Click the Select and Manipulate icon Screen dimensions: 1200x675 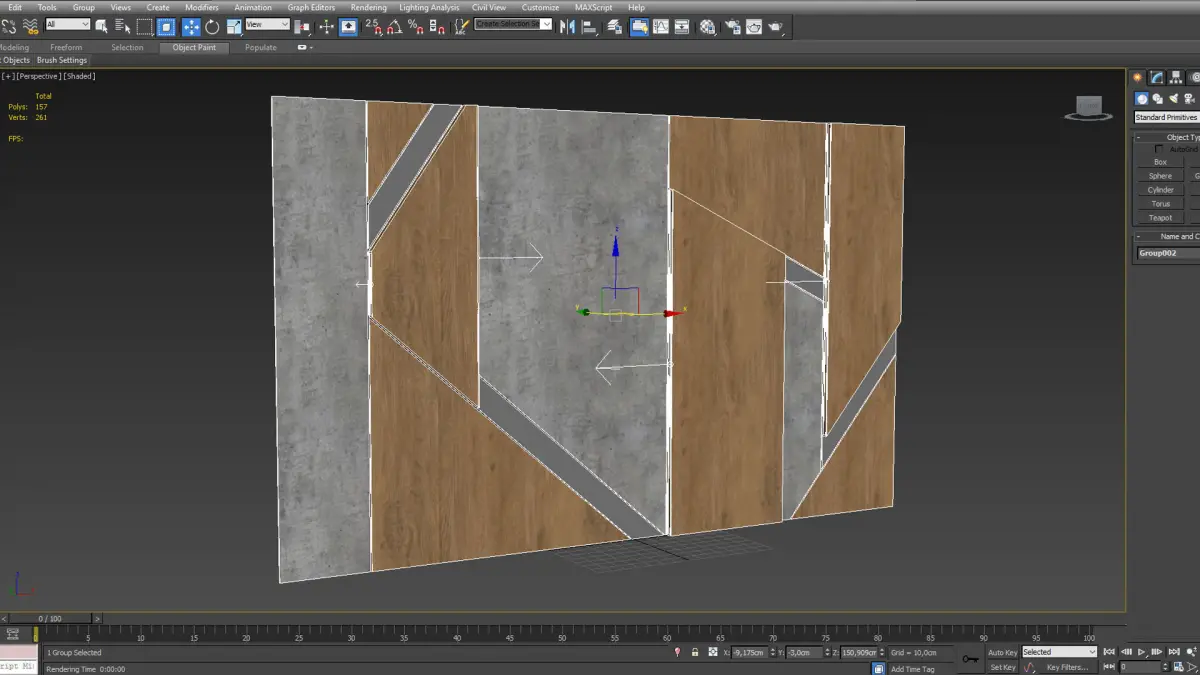coord(326,27)
